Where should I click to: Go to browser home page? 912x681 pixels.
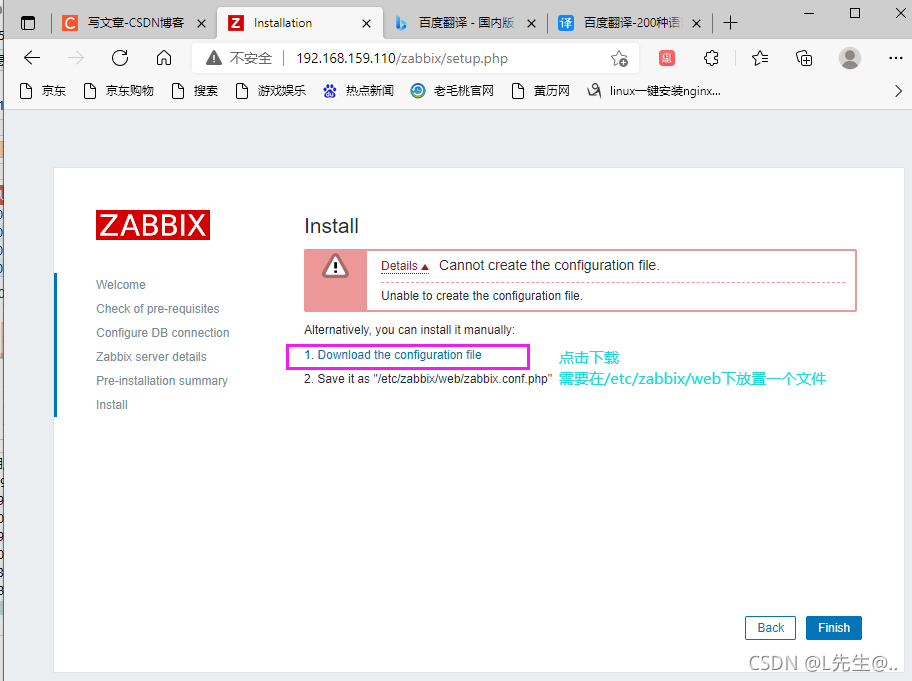pyautogui.click(x=164, y=58)
